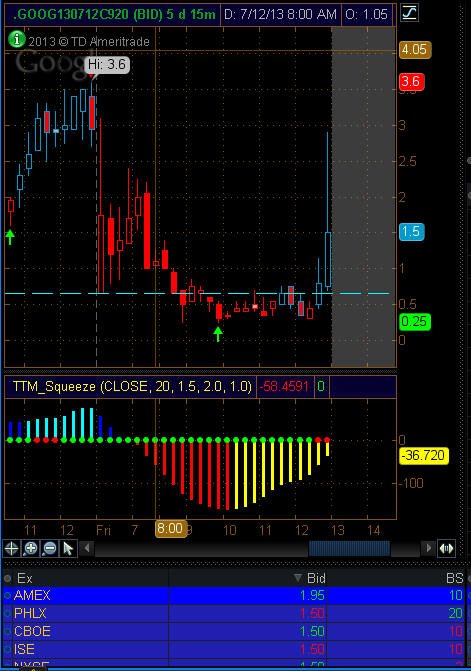471x671 pixels.
Task: Click the PHLX bid size 20
Action: point(456,613)
